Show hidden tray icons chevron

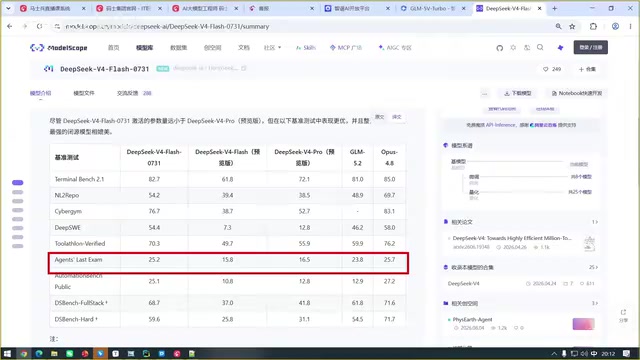[x=554, y=353]
